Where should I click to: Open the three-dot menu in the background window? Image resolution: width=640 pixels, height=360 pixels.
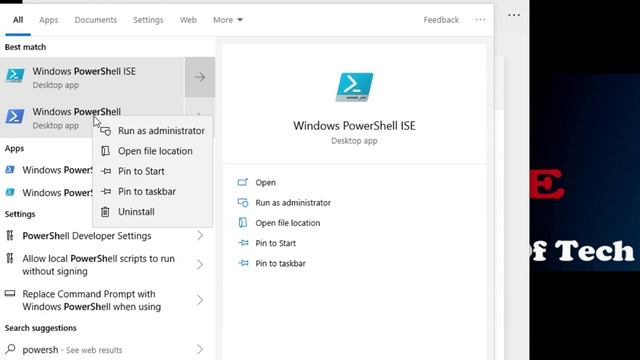(x=514, y=15)
